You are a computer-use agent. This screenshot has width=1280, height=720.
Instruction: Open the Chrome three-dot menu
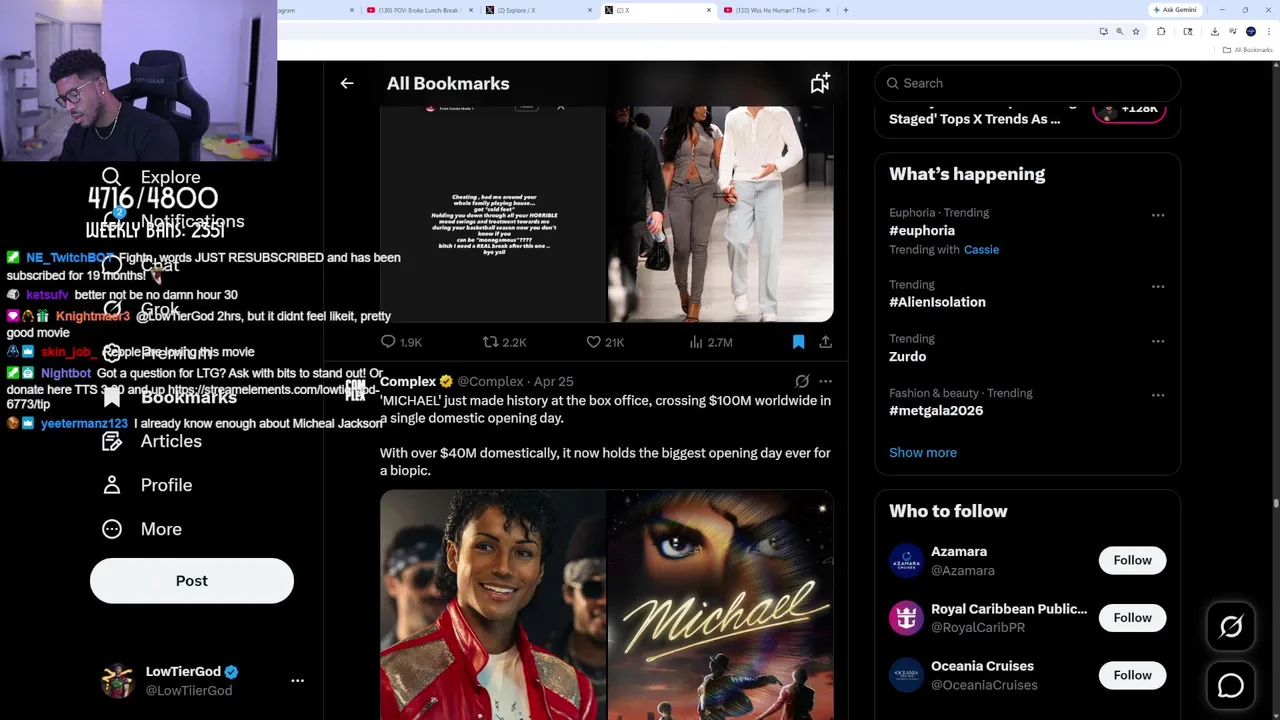(x=1268, y=32)
